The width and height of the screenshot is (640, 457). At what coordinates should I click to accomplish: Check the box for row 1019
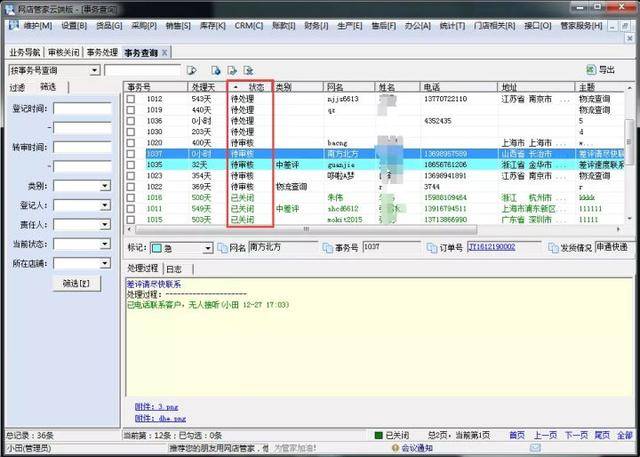pos(130,110)
